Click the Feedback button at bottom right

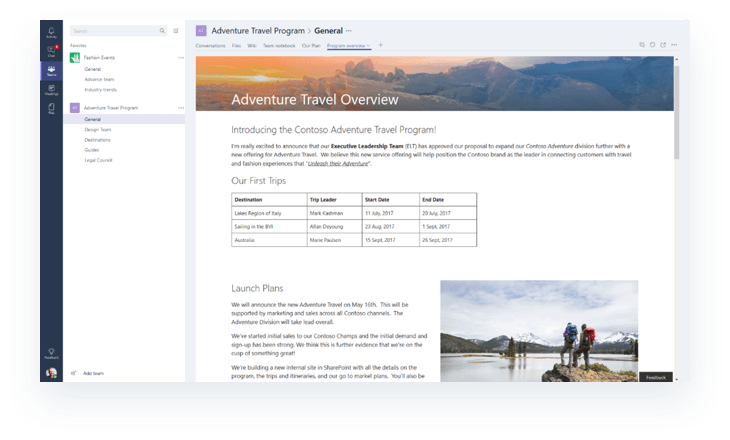656,377
